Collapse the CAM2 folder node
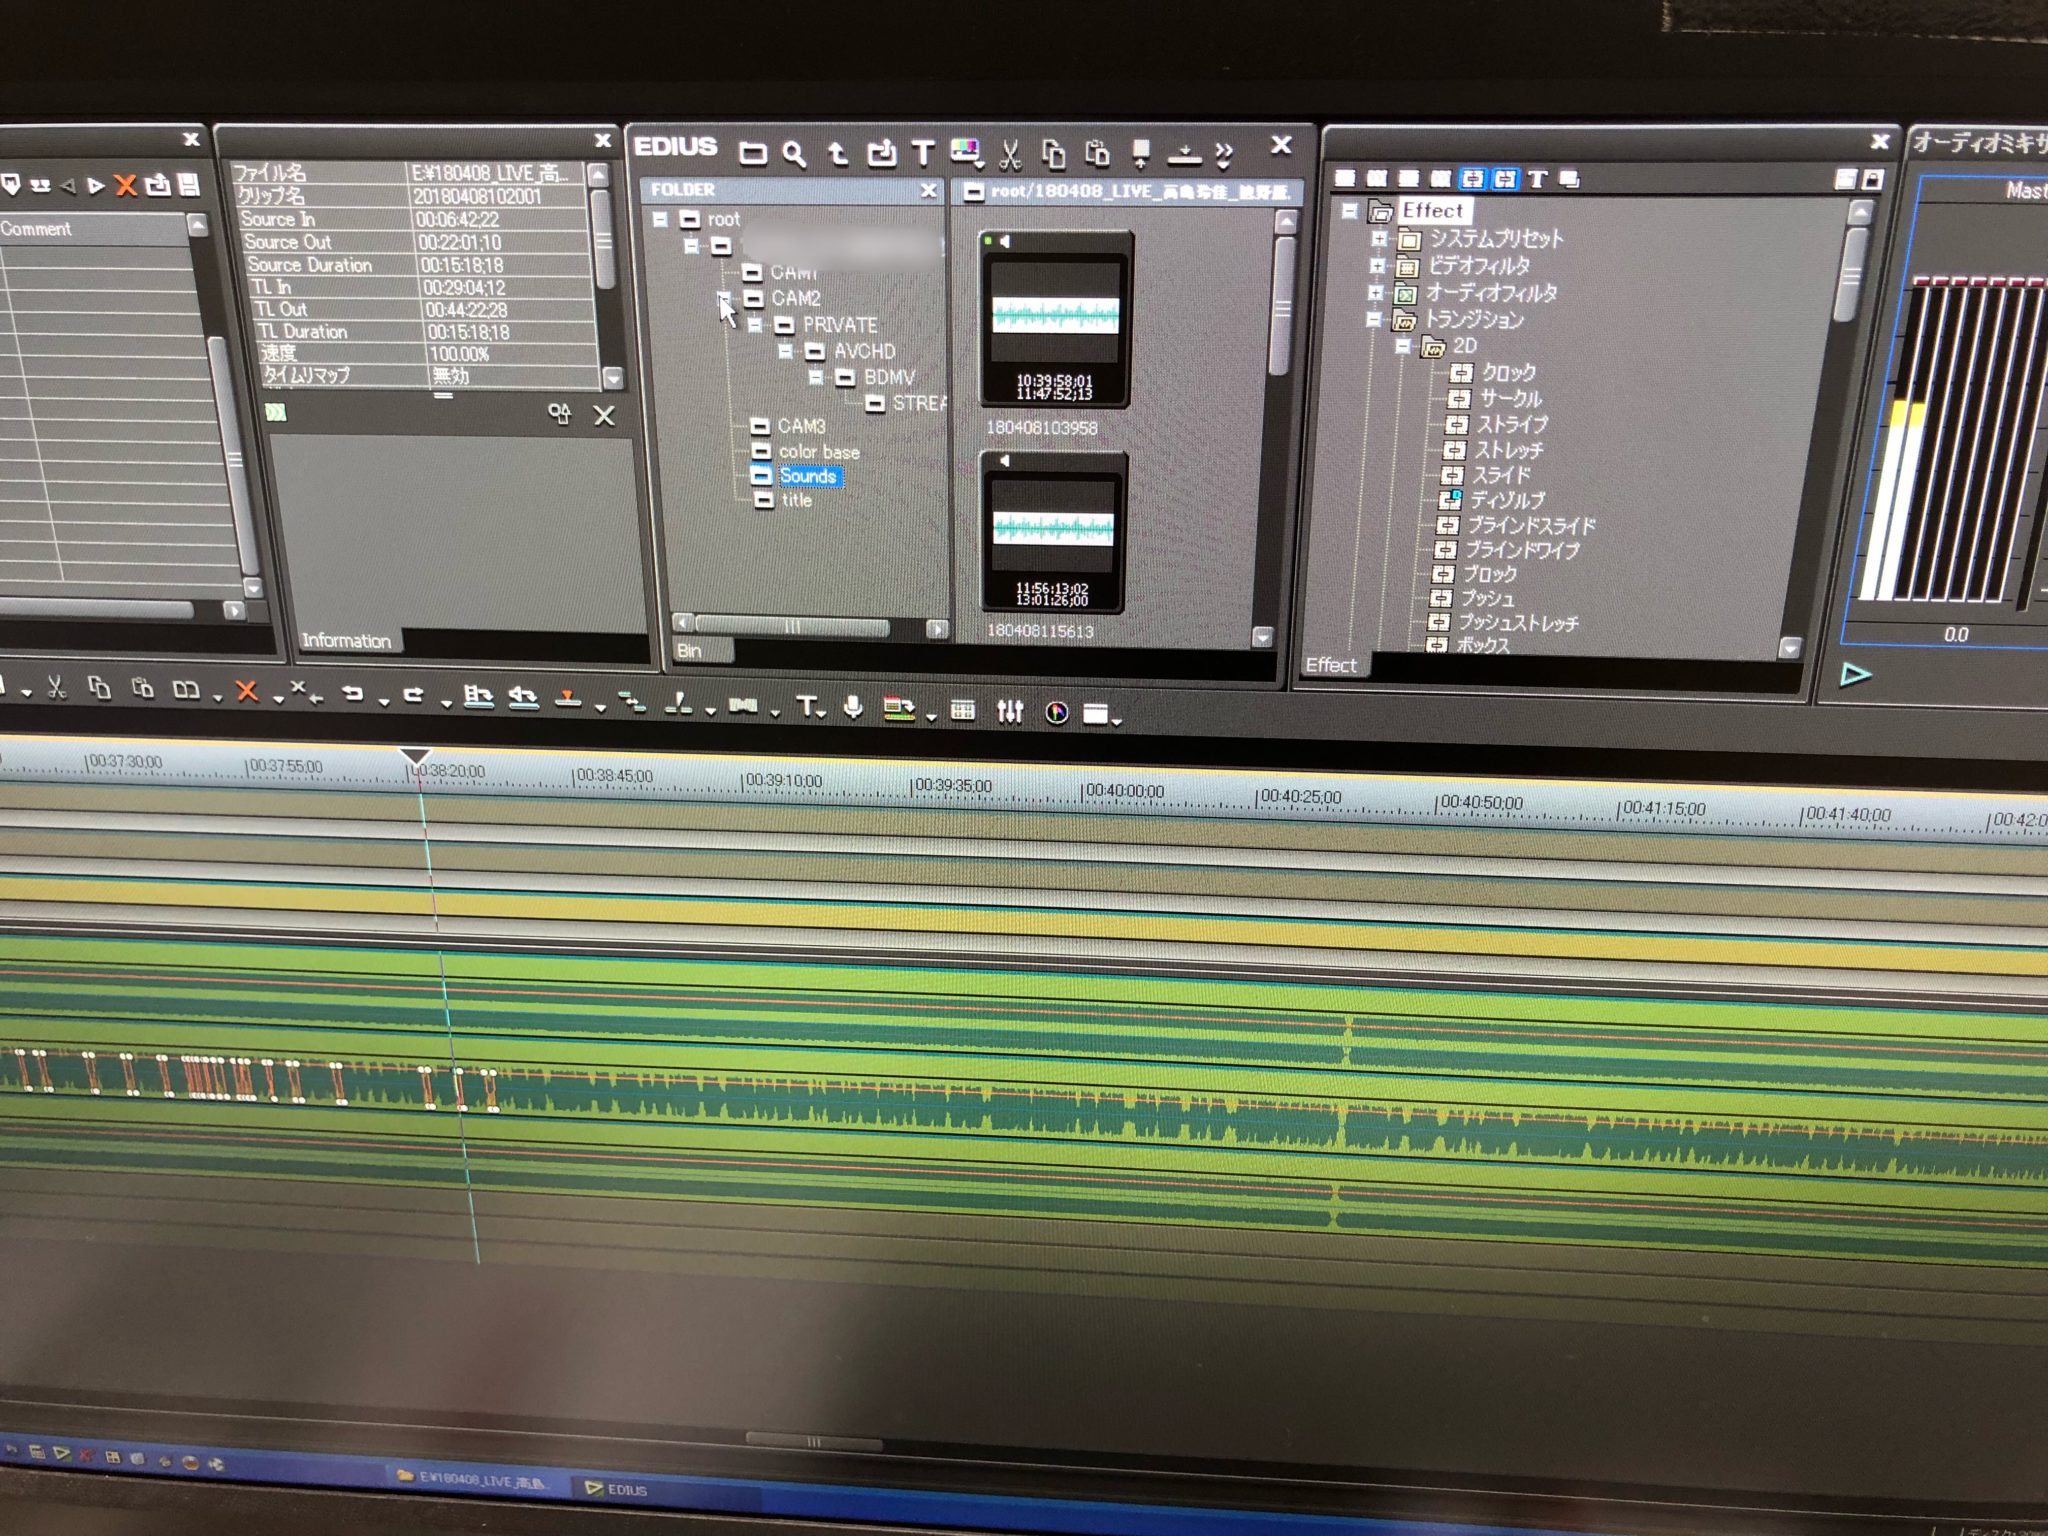 pyautogui.click(x=725, y=299)
